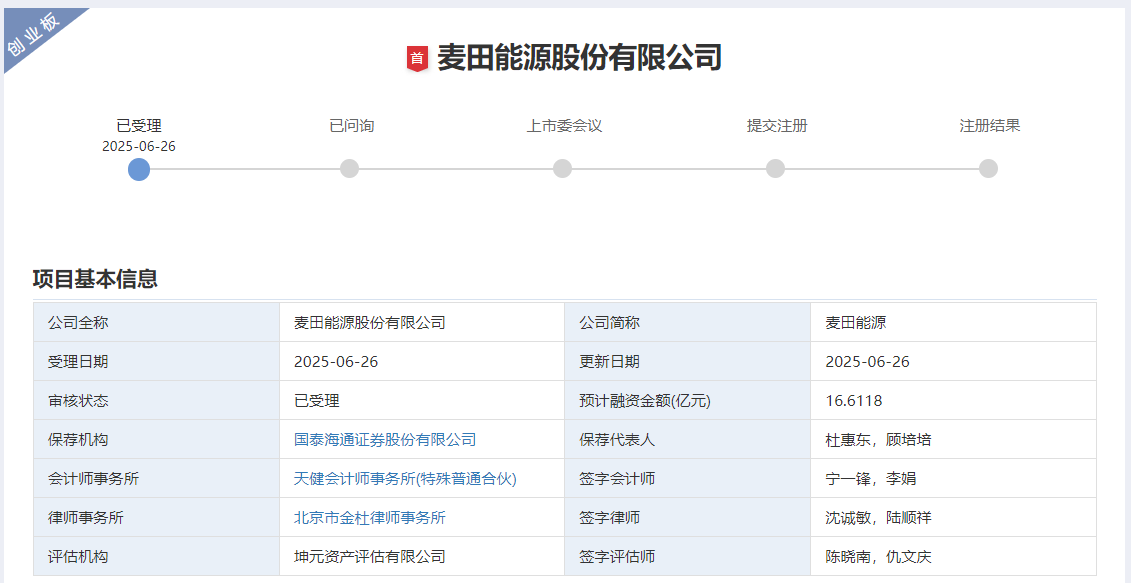Click the 预计融资金额 value 16.6118
The width and height of the screenshot is (1131, 583).
tap(851, 400)
